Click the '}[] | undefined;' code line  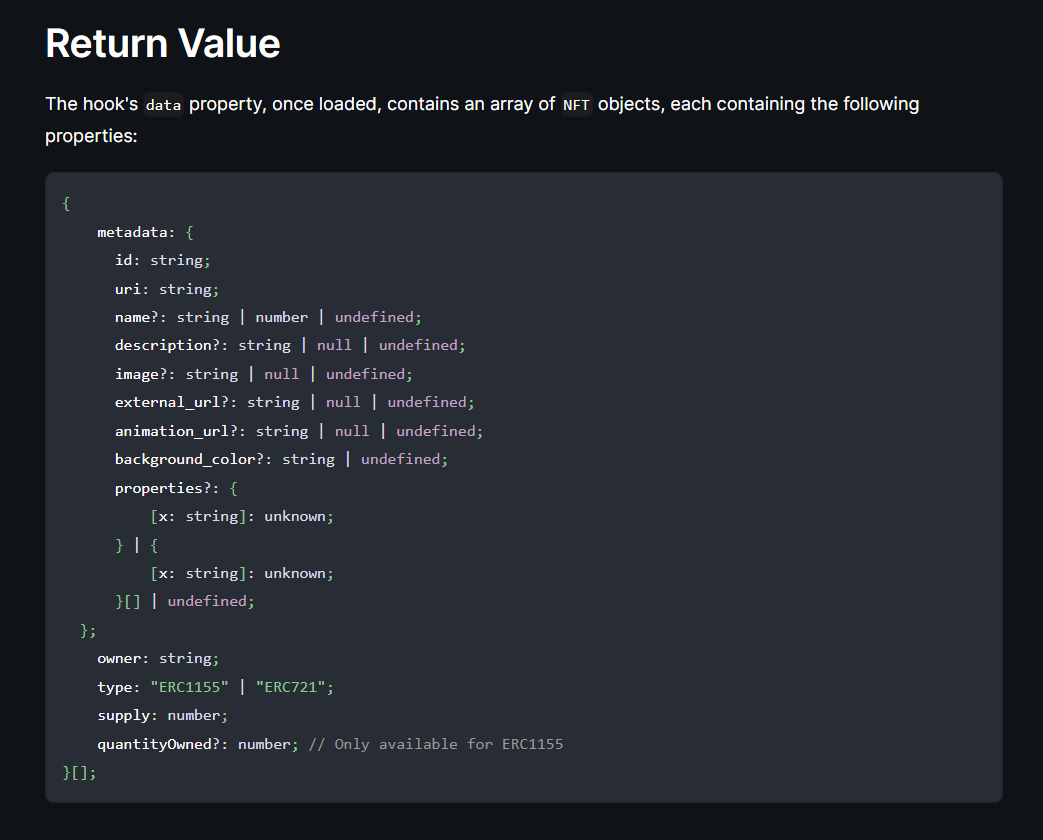(185, 601)
